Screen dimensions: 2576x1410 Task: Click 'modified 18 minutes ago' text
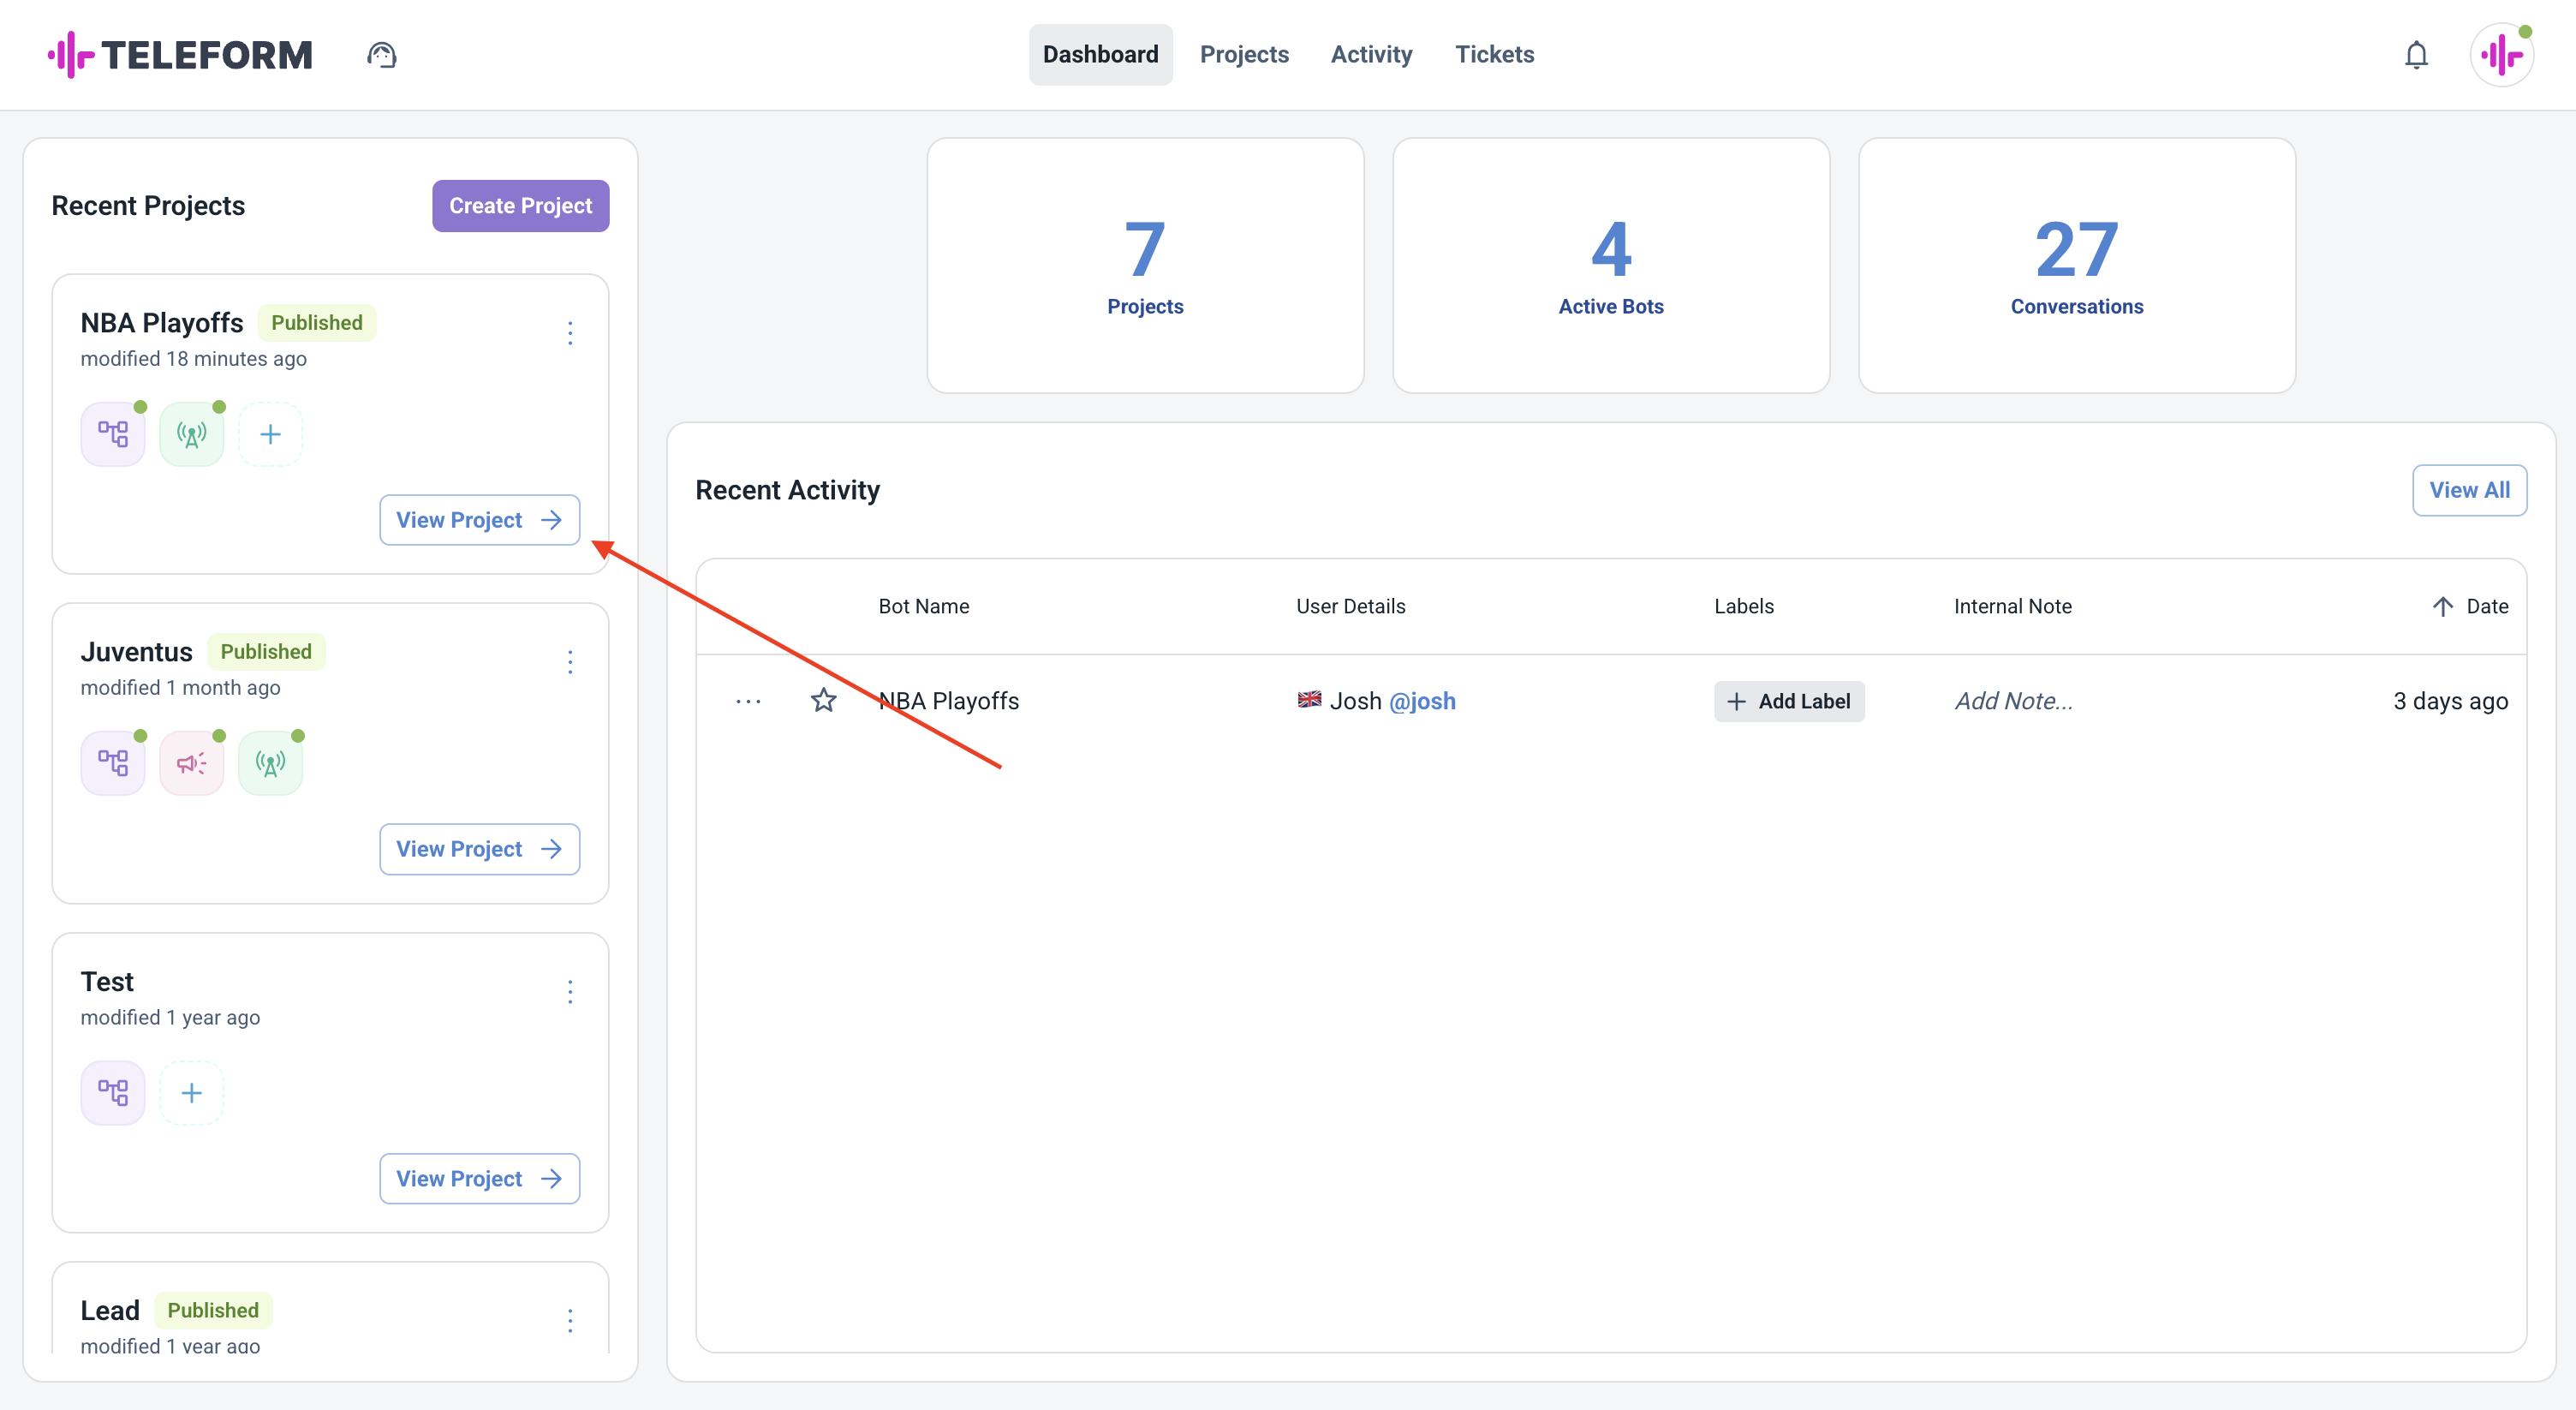[x=194, y=358]
